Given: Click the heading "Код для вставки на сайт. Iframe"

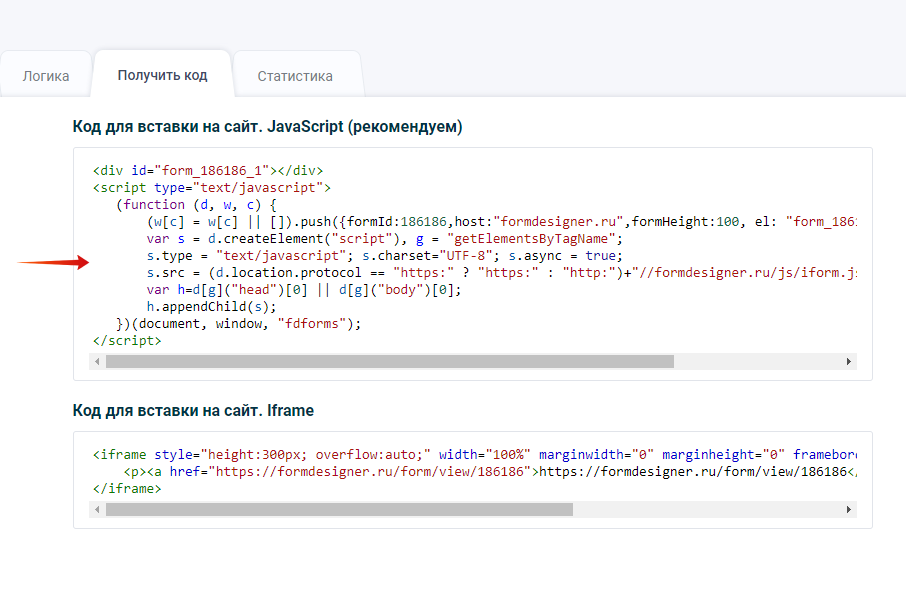Looking at the screenshot, I should tap(194, 411).
